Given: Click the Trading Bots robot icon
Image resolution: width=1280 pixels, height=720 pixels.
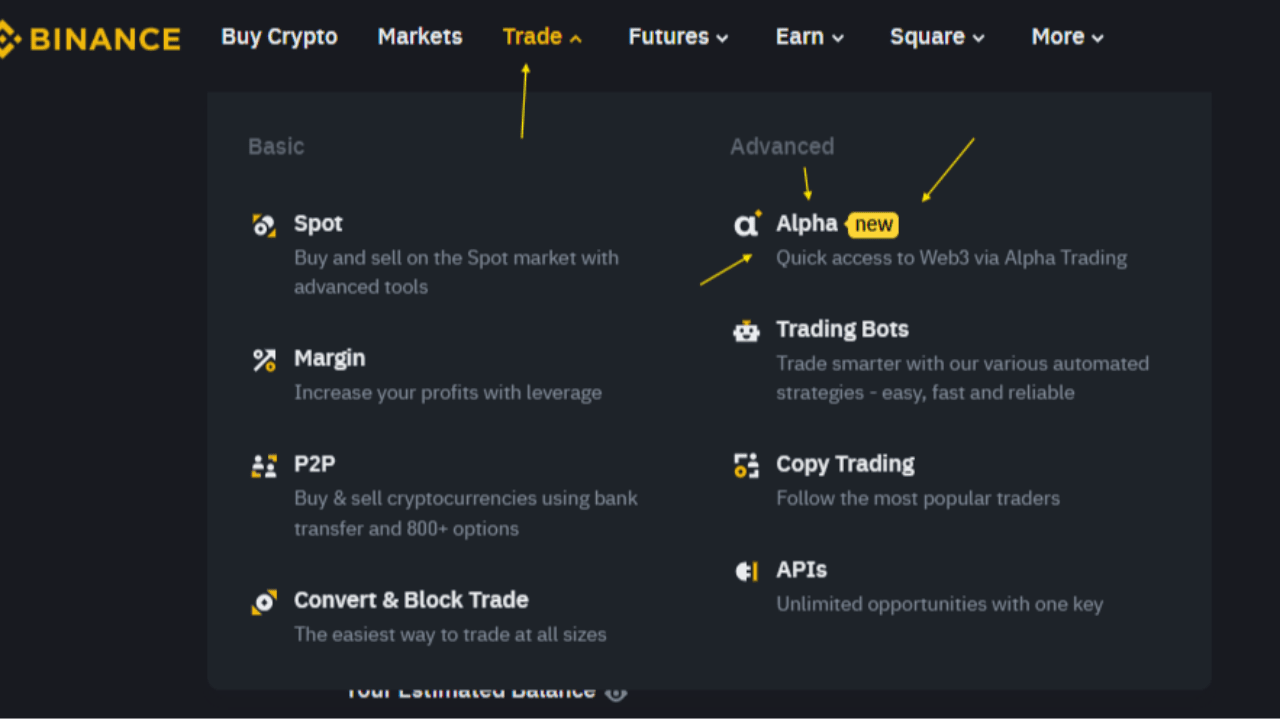Looking at the screenshot, I should [x=746, y=330].
